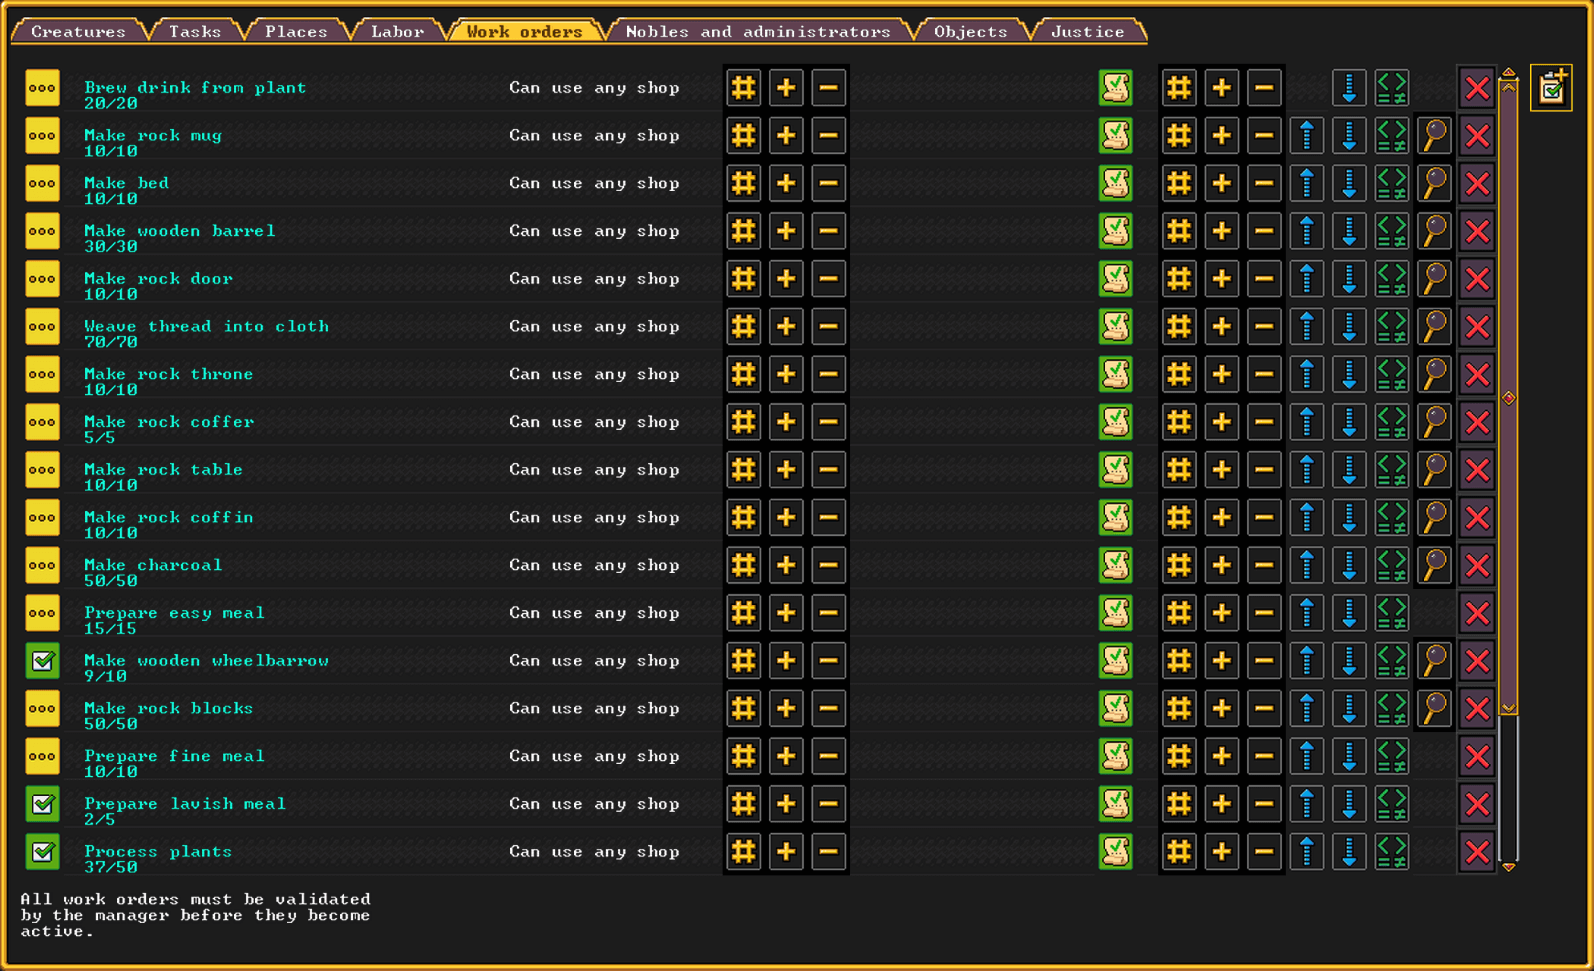Select the Labor tab

398,32
